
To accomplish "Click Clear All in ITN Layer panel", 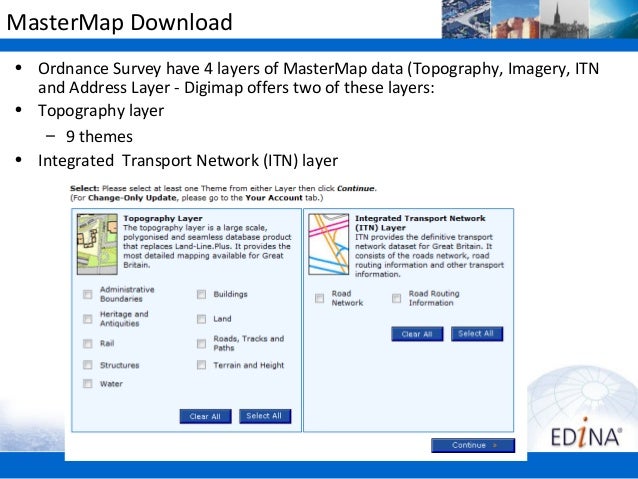I will click(x=417, y=334).
